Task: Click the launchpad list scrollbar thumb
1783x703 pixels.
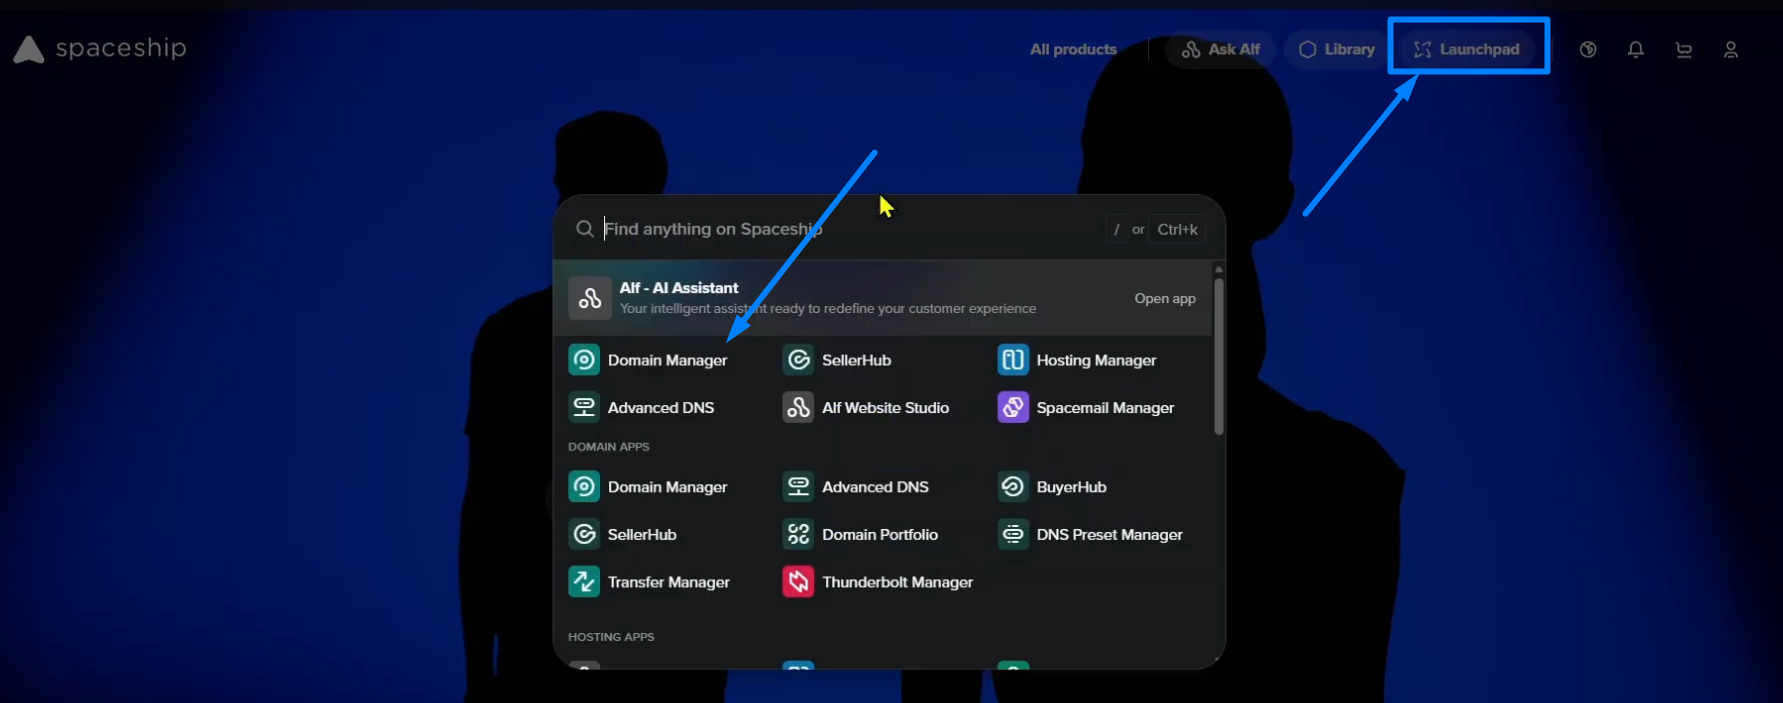Action: (x=1219, y=355)
